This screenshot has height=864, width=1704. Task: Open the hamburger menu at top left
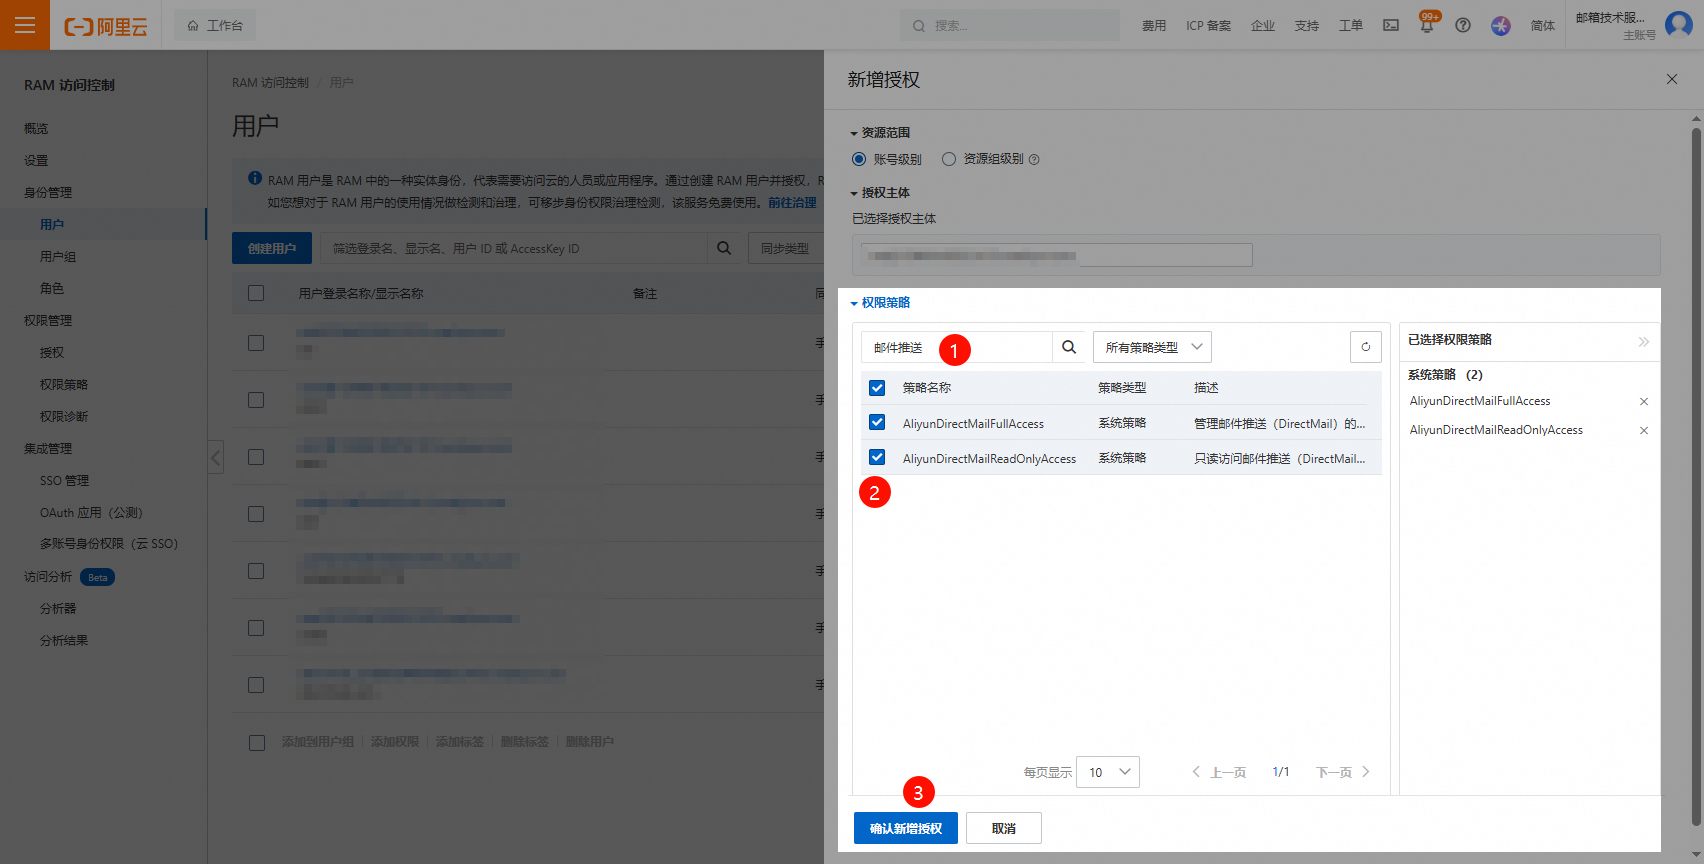(x=25, y=25)
